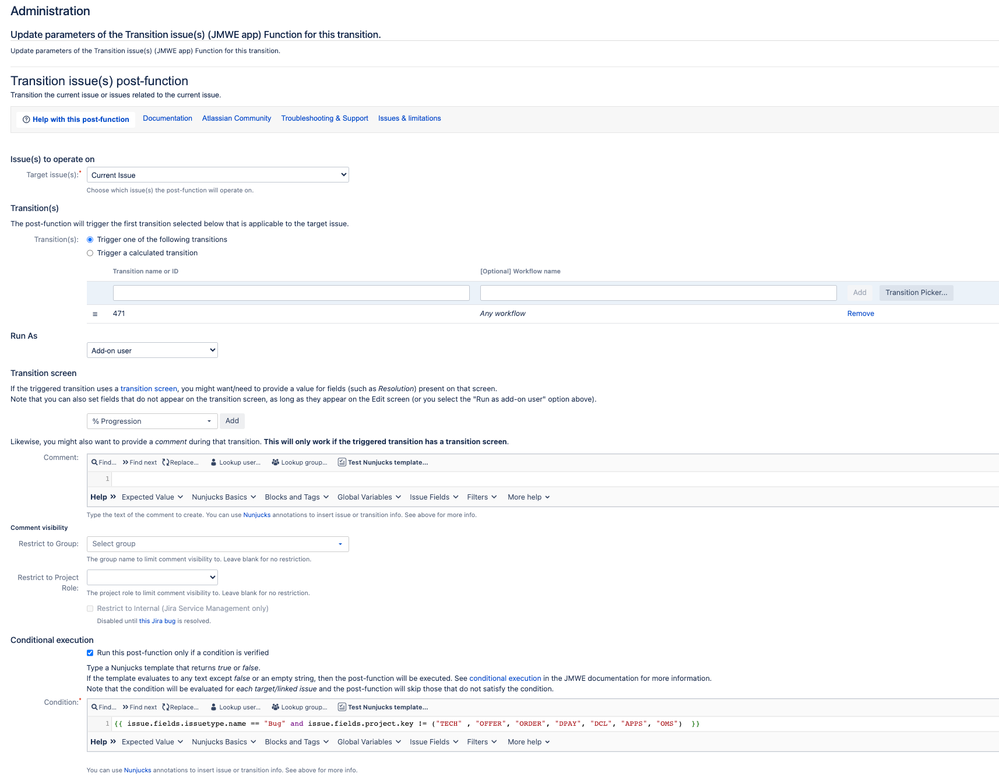This screenshot has width=999, height=780.
Task: Open the Transition Picker
Action: [916, 292]
